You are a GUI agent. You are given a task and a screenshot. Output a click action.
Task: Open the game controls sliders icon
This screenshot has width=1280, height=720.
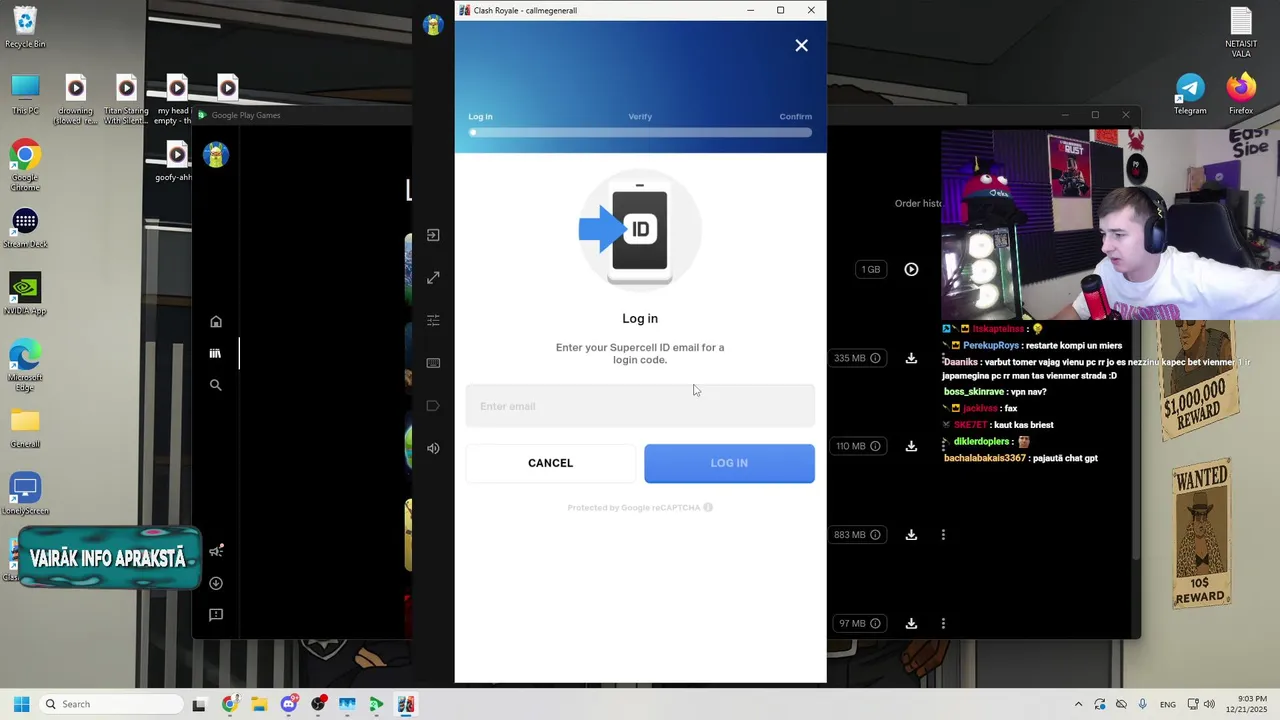tap(433, 320)
